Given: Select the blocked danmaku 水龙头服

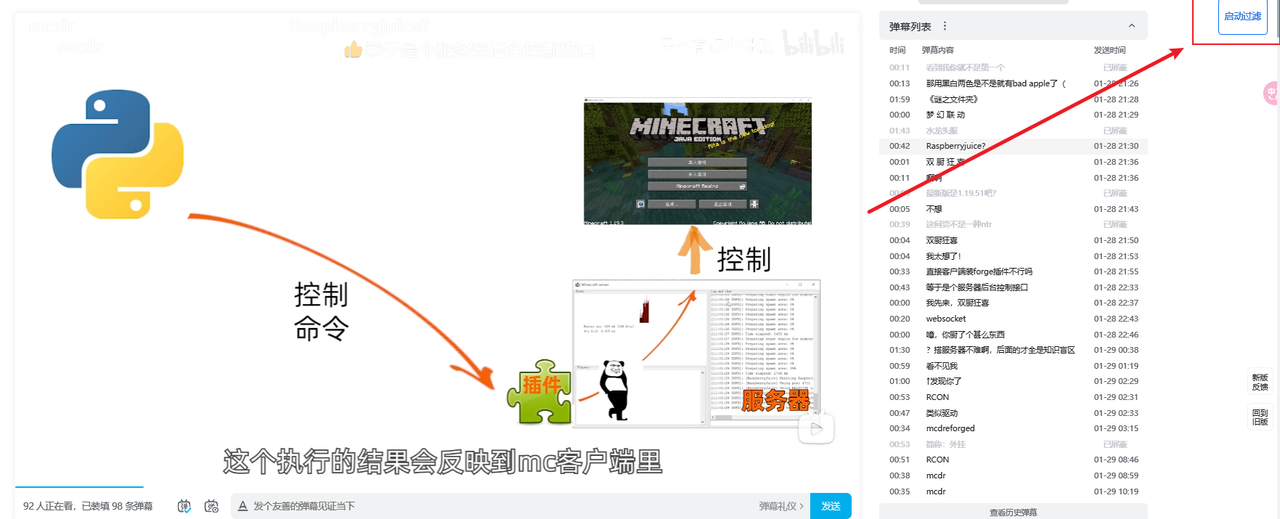Looking at the screenshot, I should [1013, 130].
